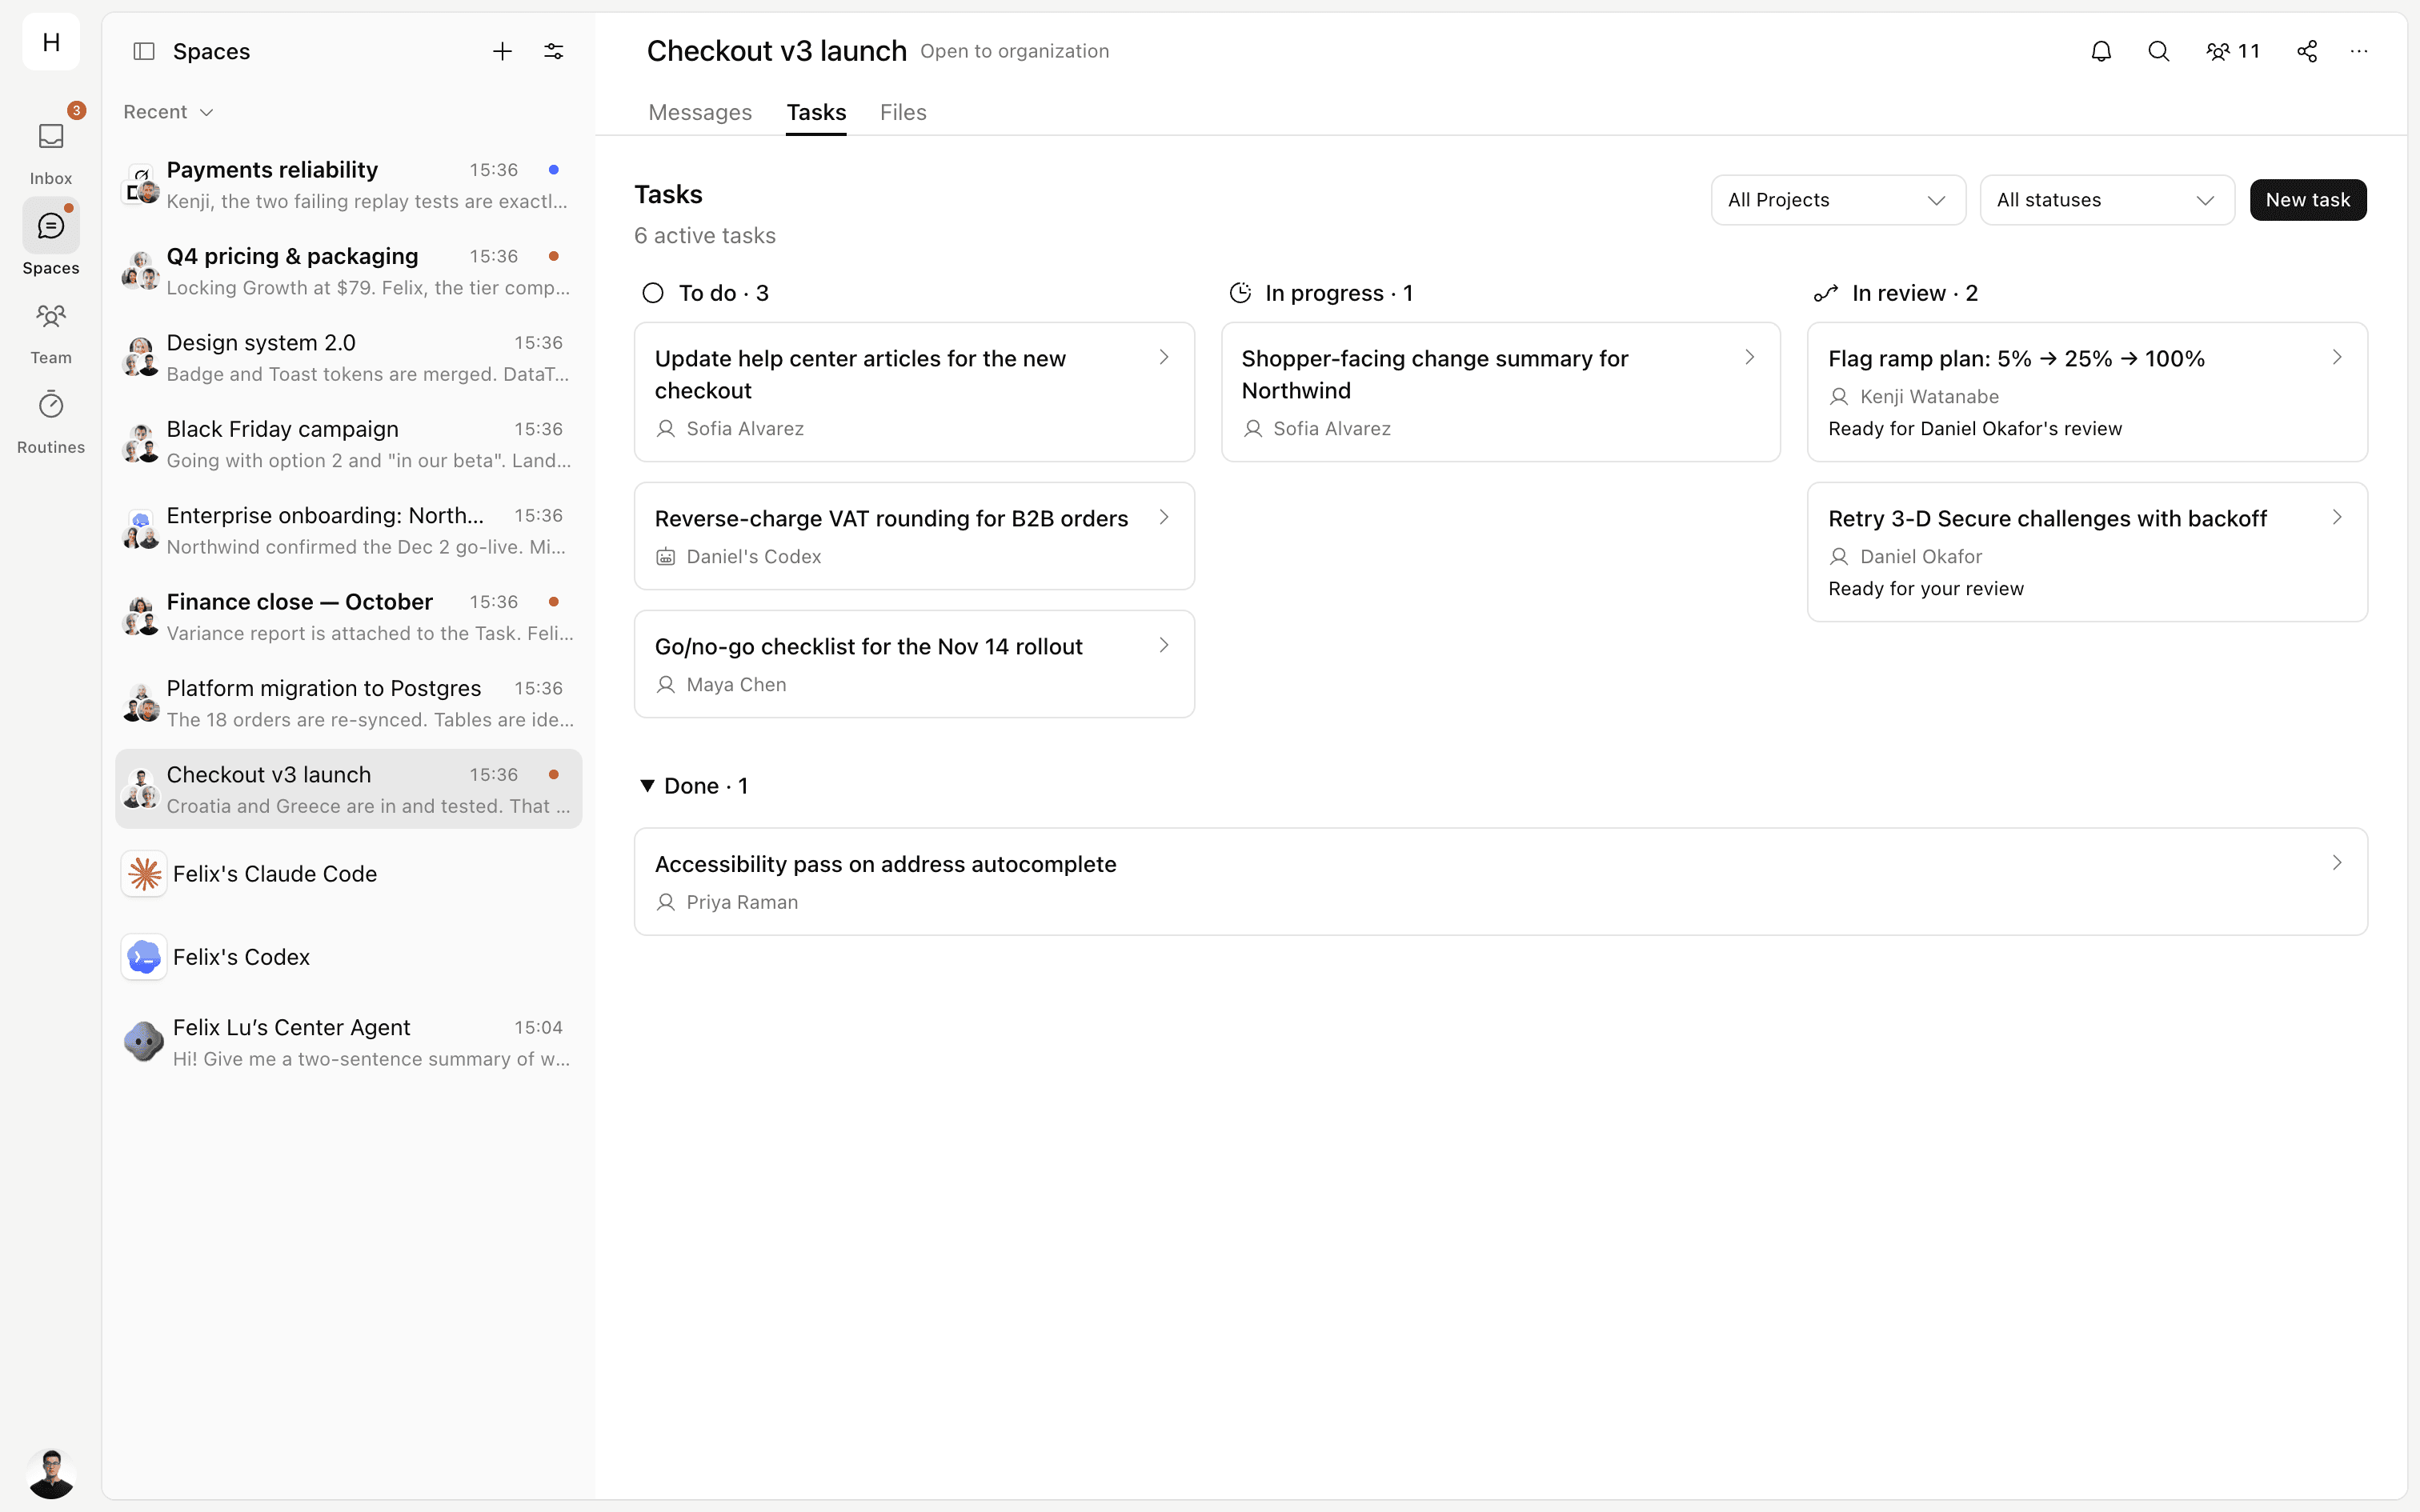Click the share icon in the header
The width and height of the screenshot is (2420, 1512).
2307,51
